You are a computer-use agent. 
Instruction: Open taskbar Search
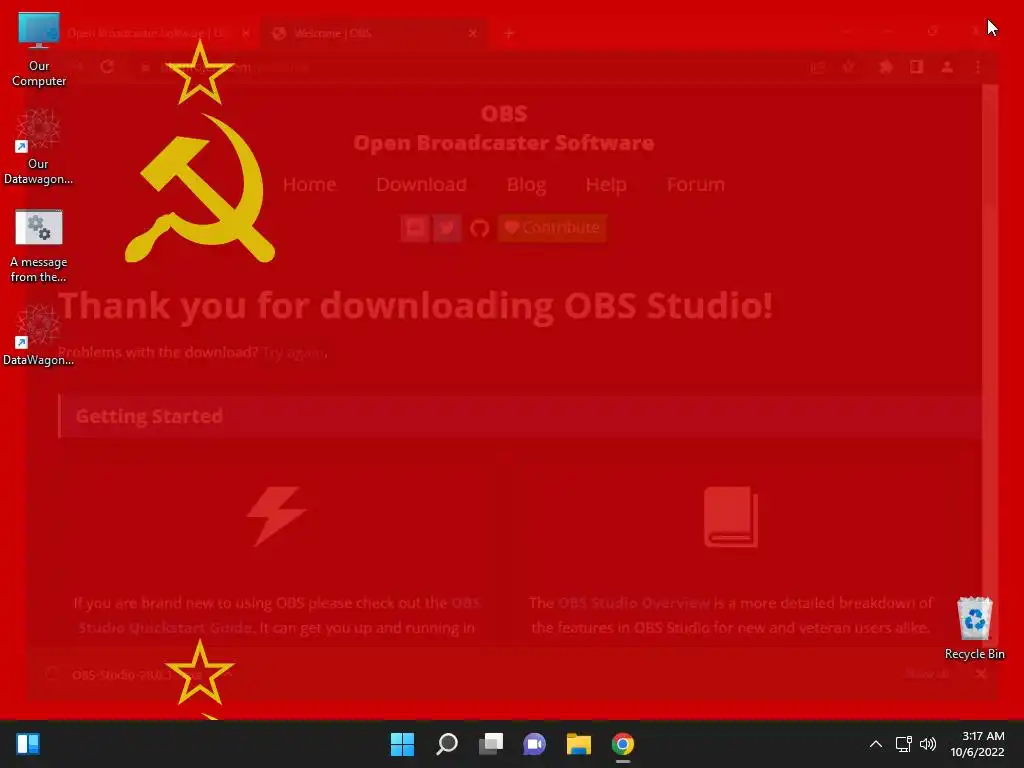[447, 744]
